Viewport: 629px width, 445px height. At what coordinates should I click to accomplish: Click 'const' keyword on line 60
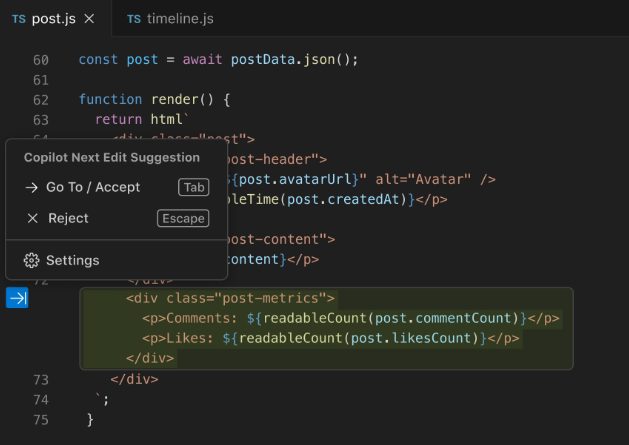pos(98,59)
